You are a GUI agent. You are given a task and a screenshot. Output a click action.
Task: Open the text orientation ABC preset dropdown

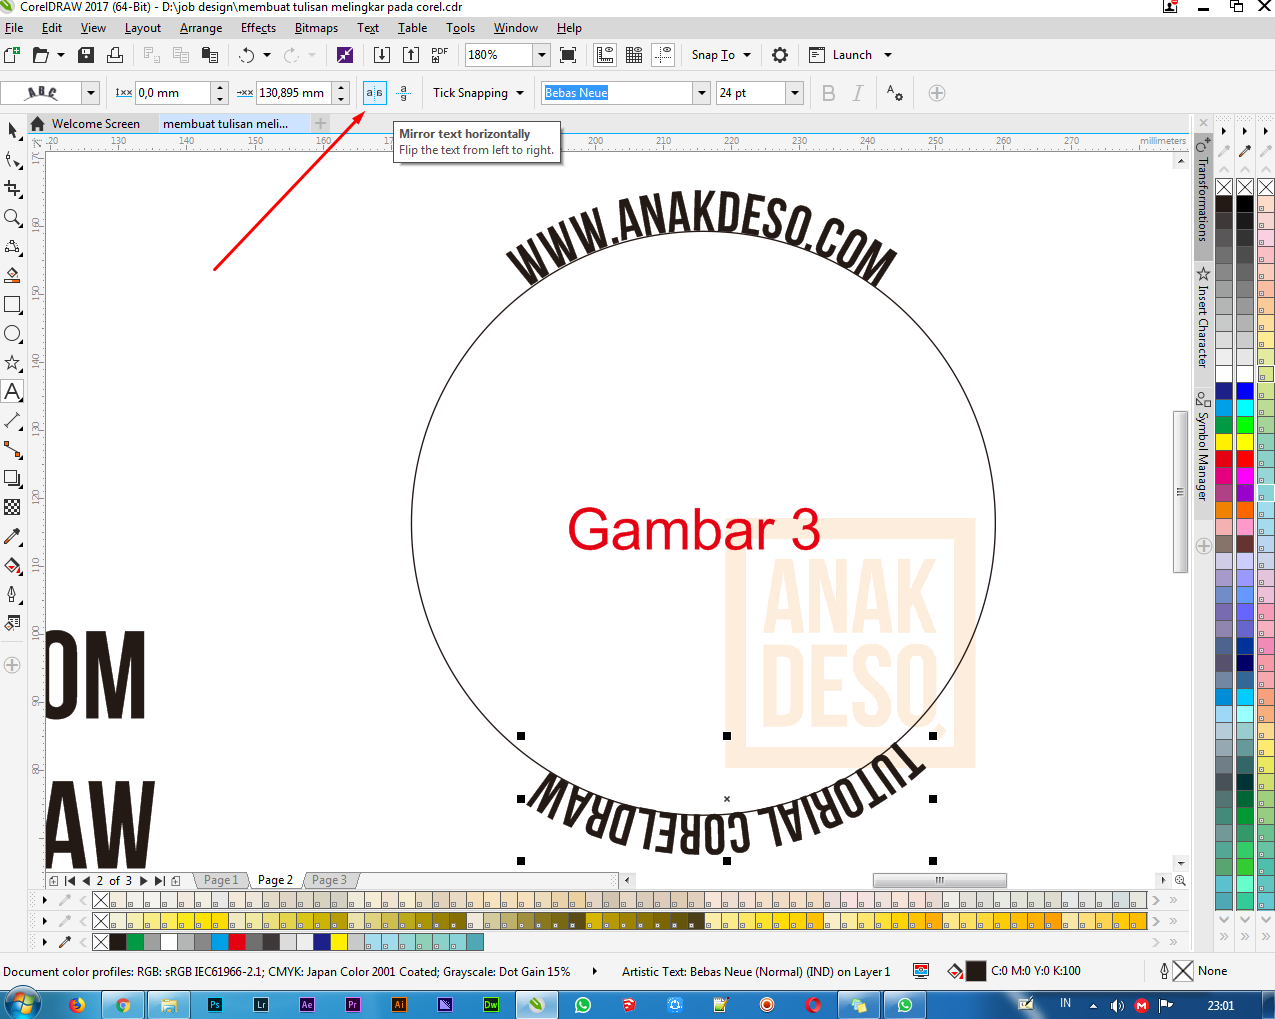pos(91,93)
